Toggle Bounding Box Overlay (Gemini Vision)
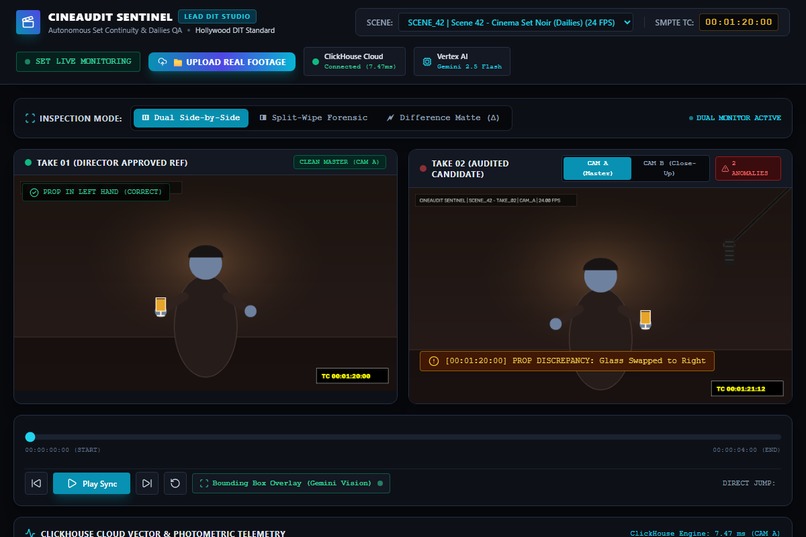 tap(291, 483)
